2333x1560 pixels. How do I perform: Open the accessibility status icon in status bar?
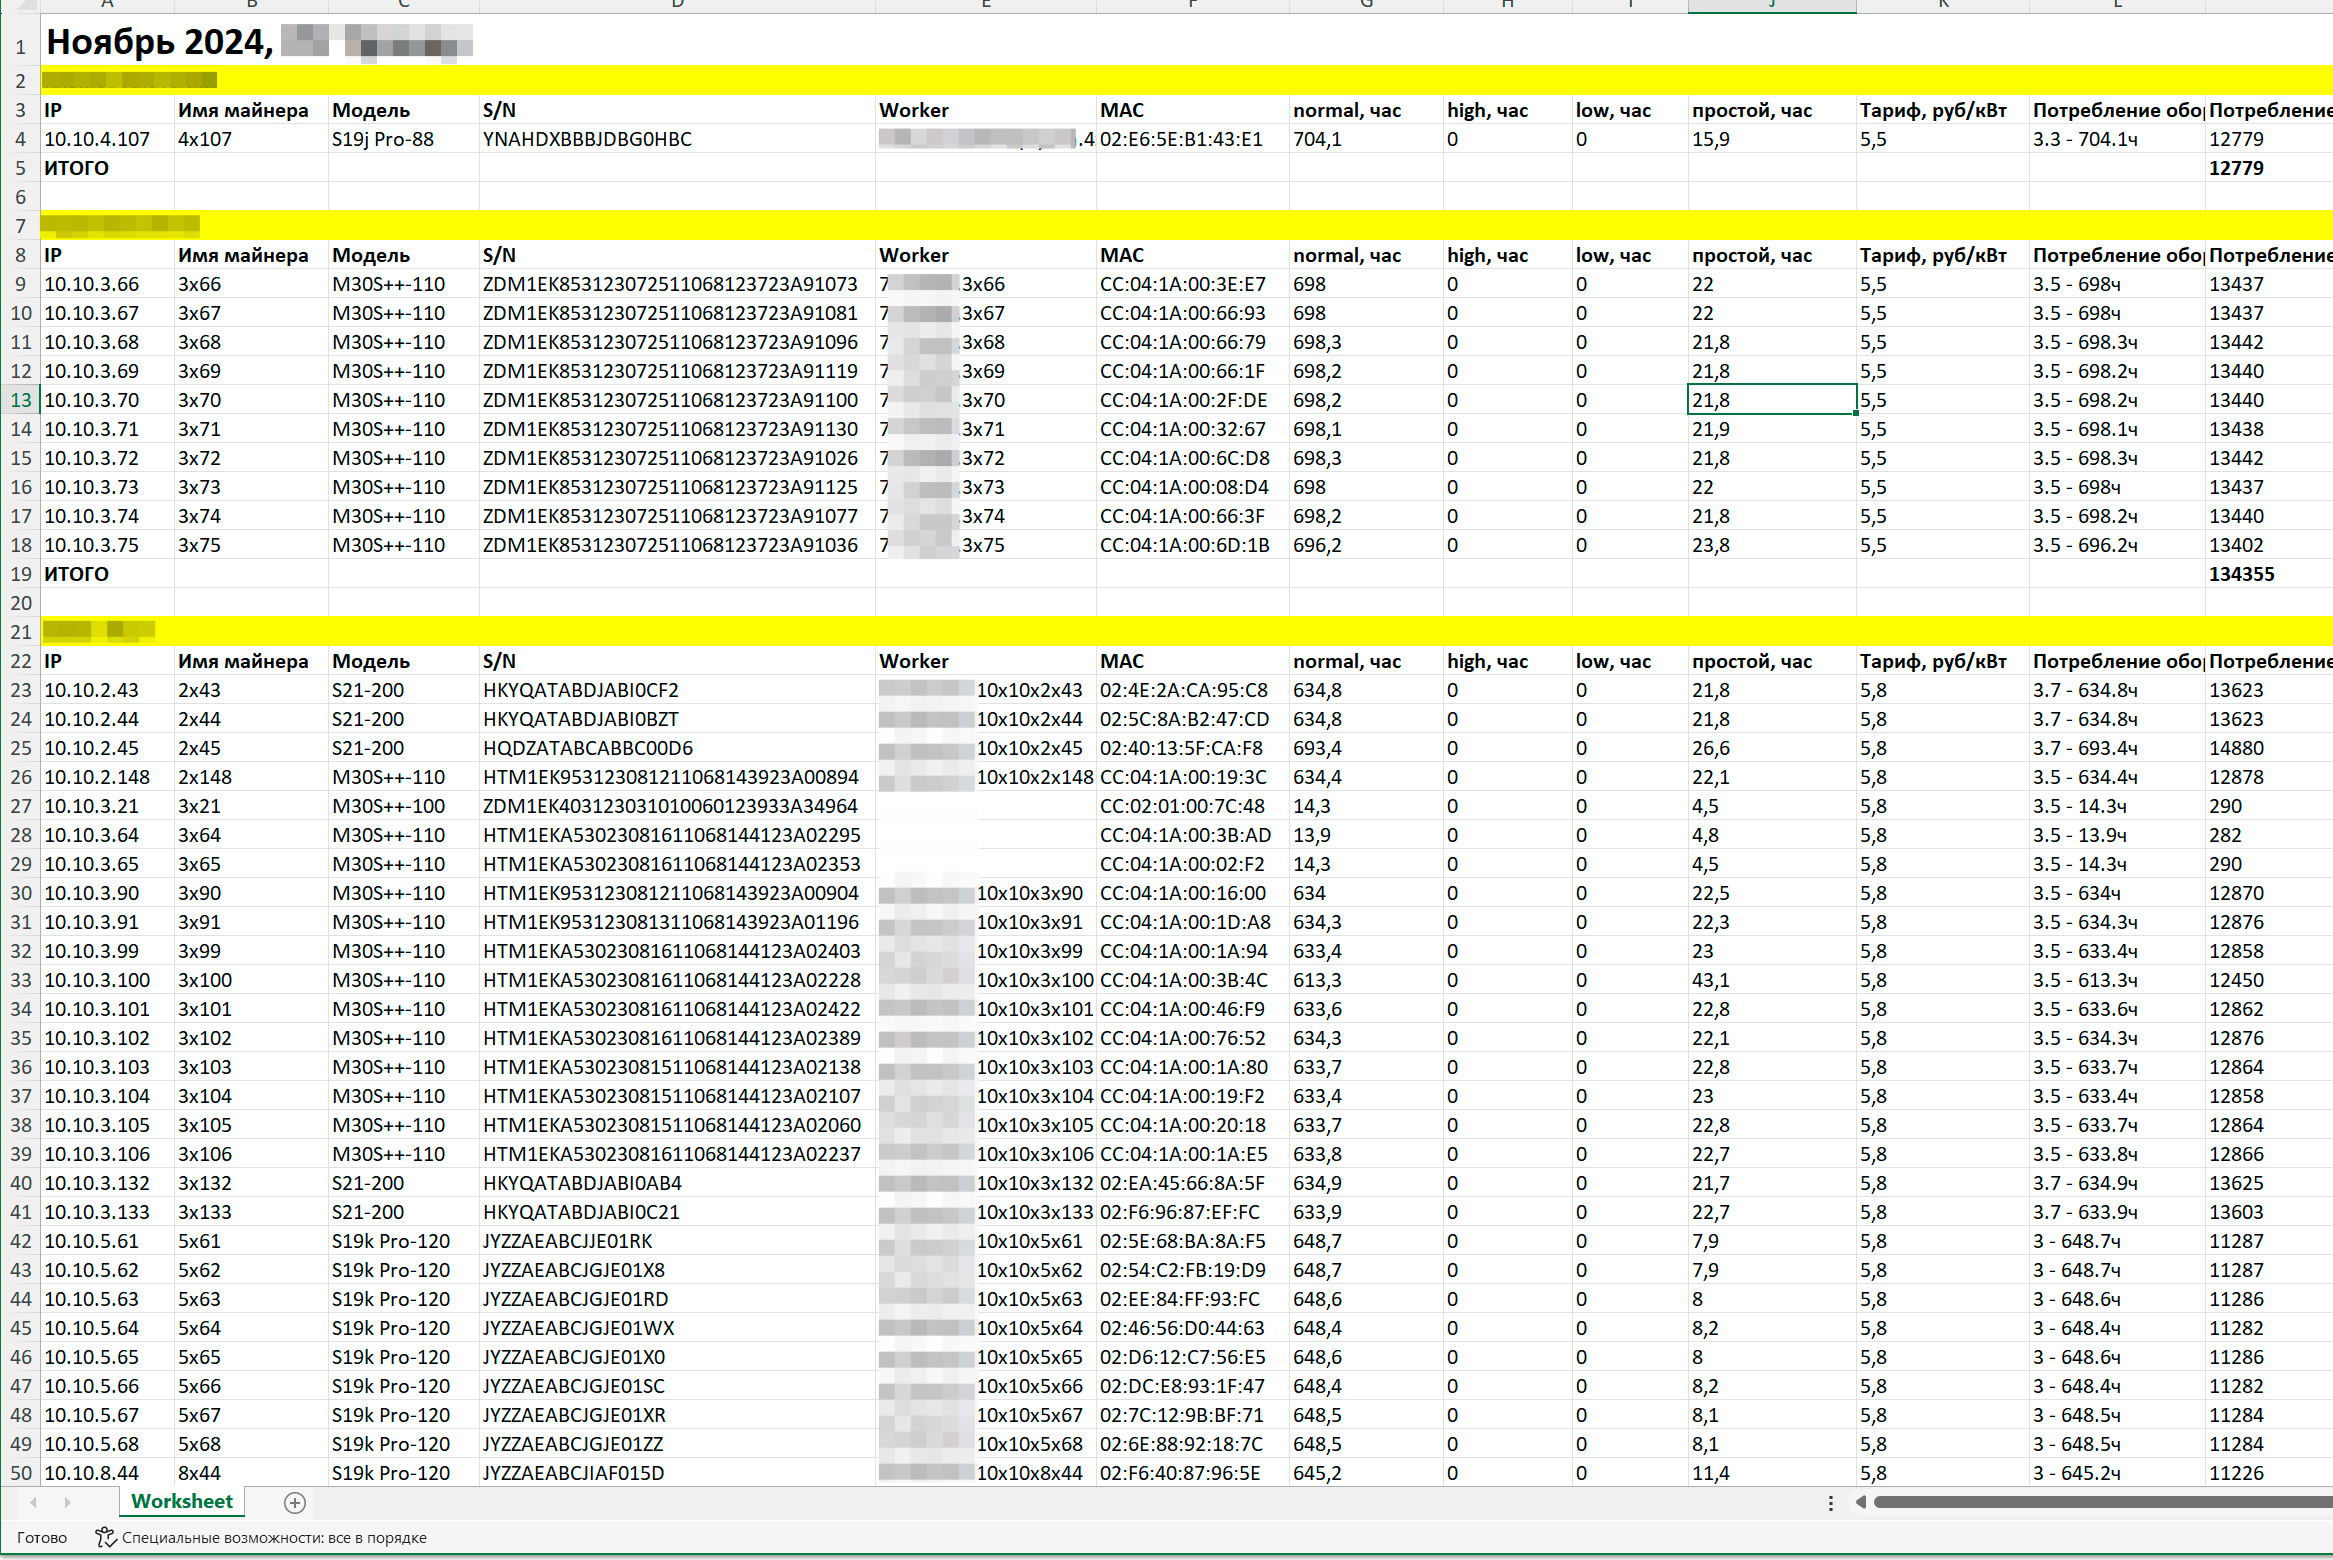pos(105,1537)
